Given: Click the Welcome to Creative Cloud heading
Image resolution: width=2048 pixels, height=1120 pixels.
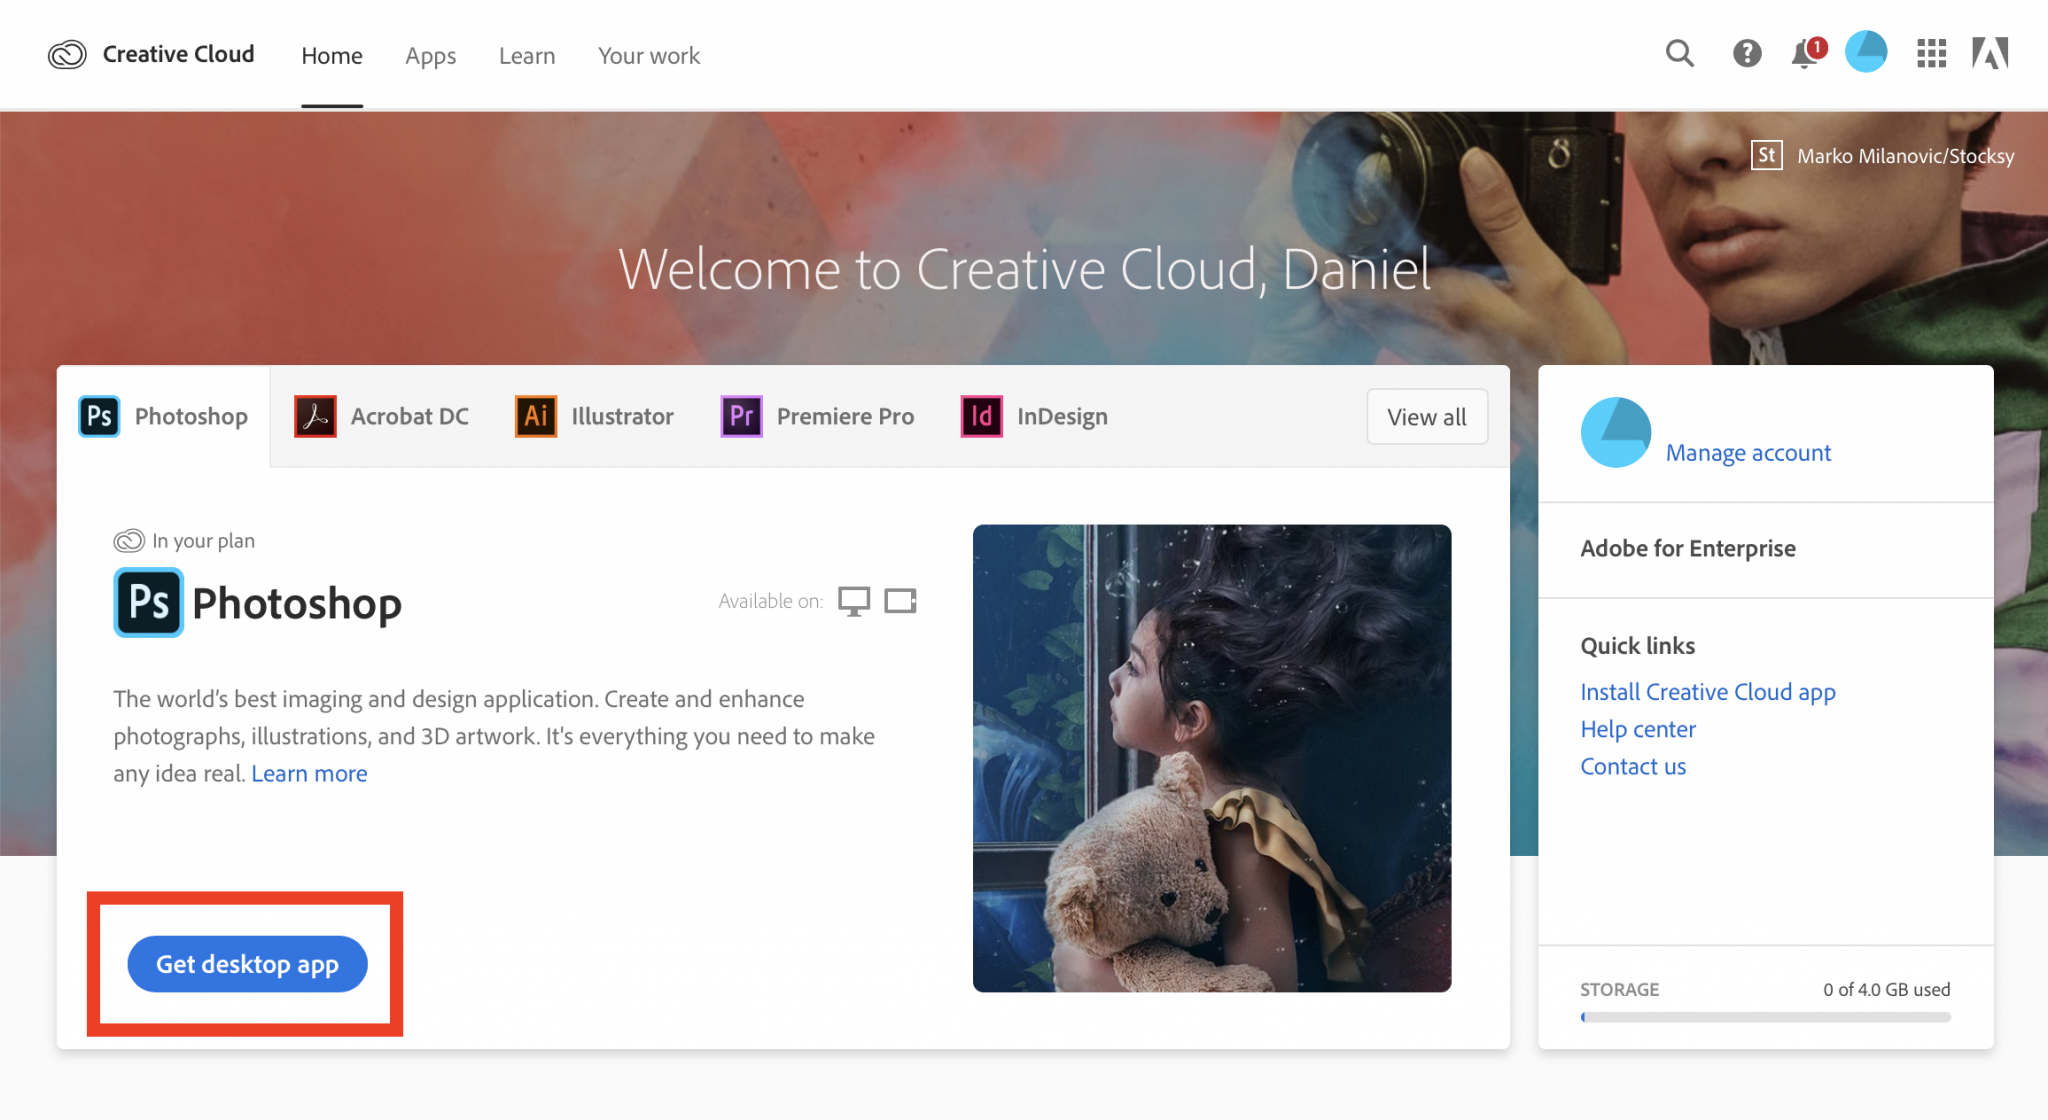Looking at the screenshot, I should 1024,269.
